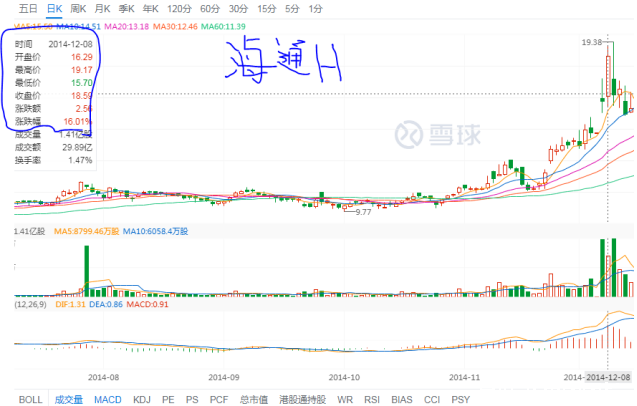Open the 月K monthly chart
The image size is (637, 406).
click(102, 9)
